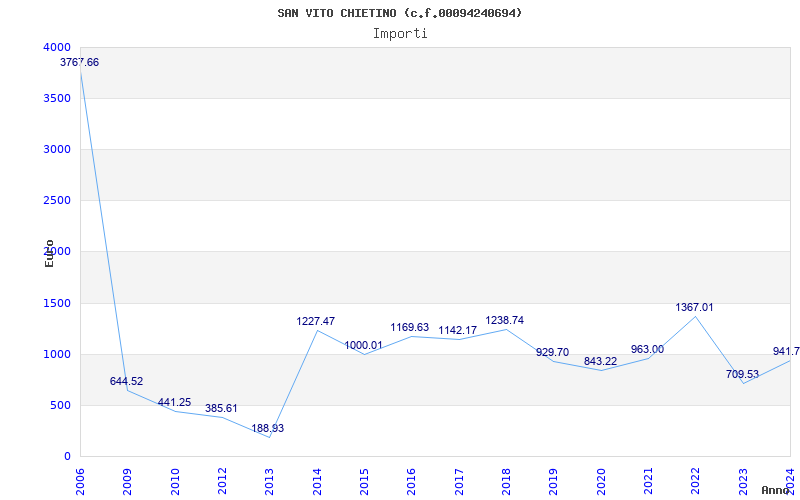The width and height of the screenshot is (800, 500).
Task: Click the 2006 year tick label
Action: (x=81, y=480)
